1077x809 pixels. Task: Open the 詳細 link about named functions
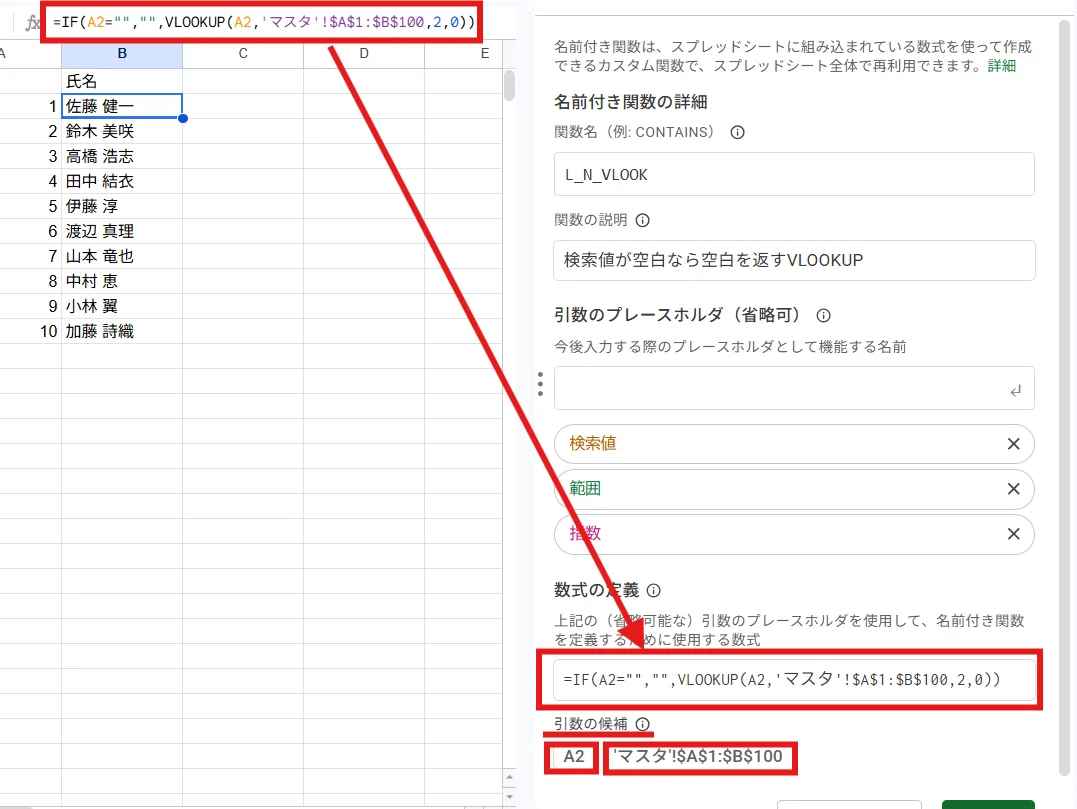pyautogui.click(x=1001, y=66)
